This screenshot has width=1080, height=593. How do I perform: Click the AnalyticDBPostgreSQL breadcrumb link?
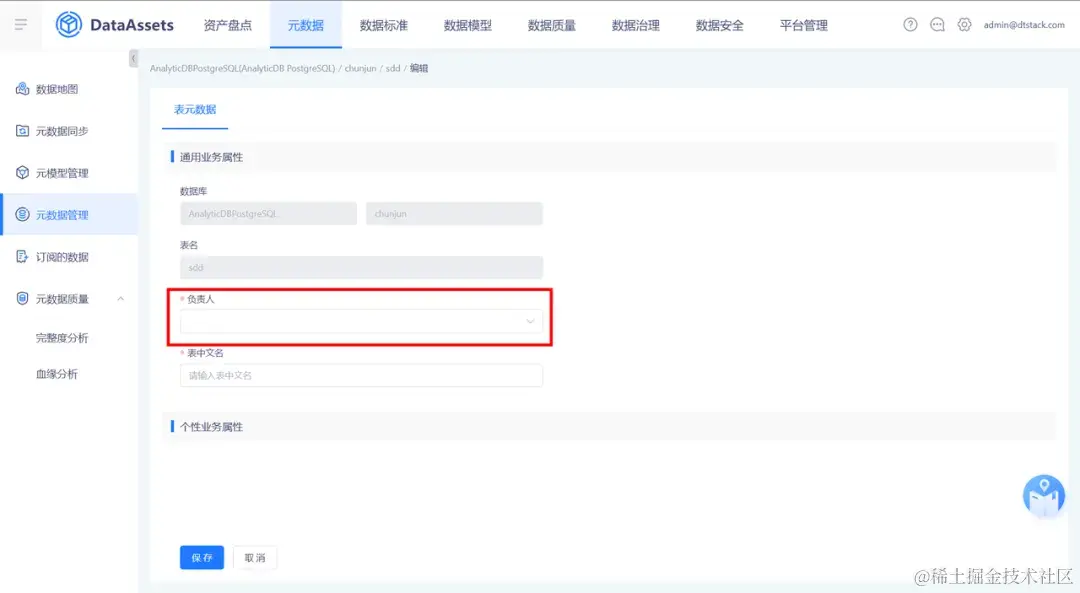[242, 68]
